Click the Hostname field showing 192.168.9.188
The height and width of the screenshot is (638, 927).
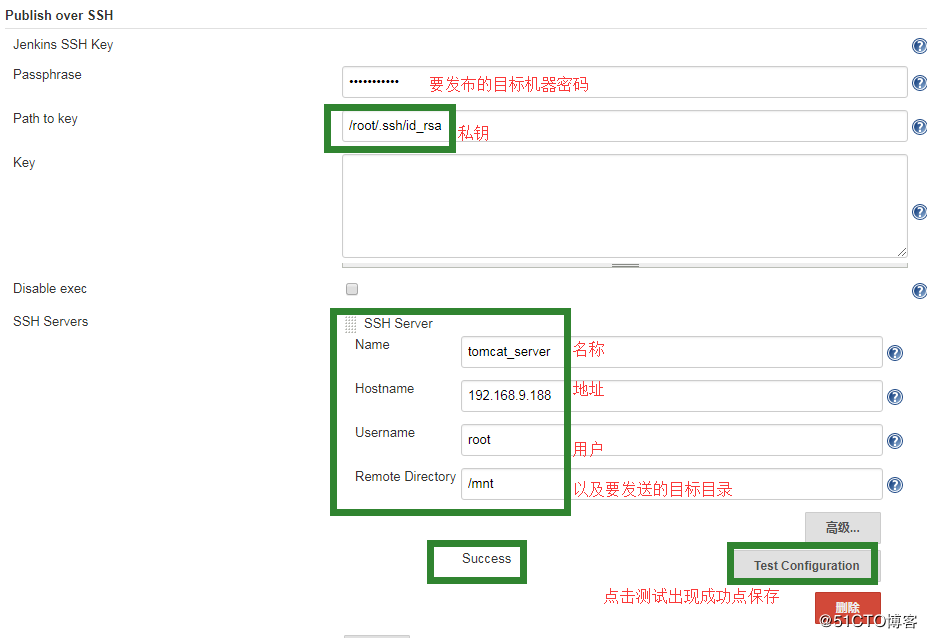click(x=671, y=396)
